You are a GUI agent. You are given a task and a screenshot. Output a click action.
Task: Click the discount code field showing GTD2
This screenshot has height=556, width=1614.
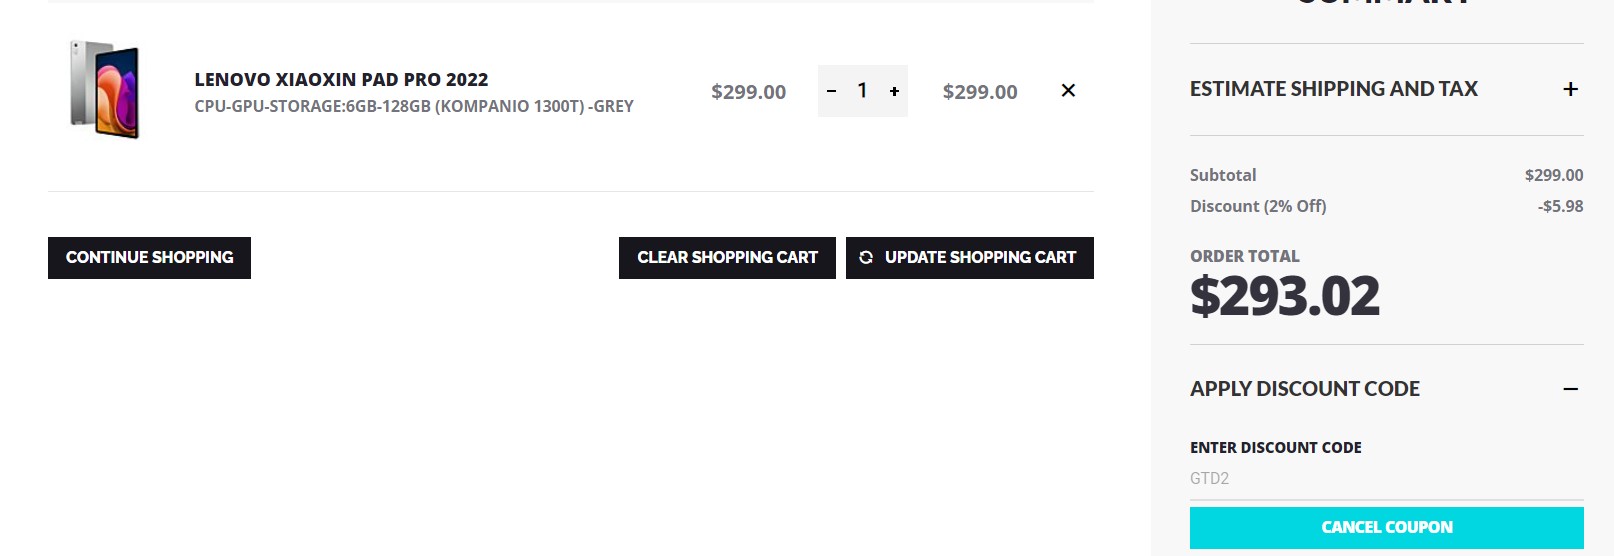pos(1386,479)
